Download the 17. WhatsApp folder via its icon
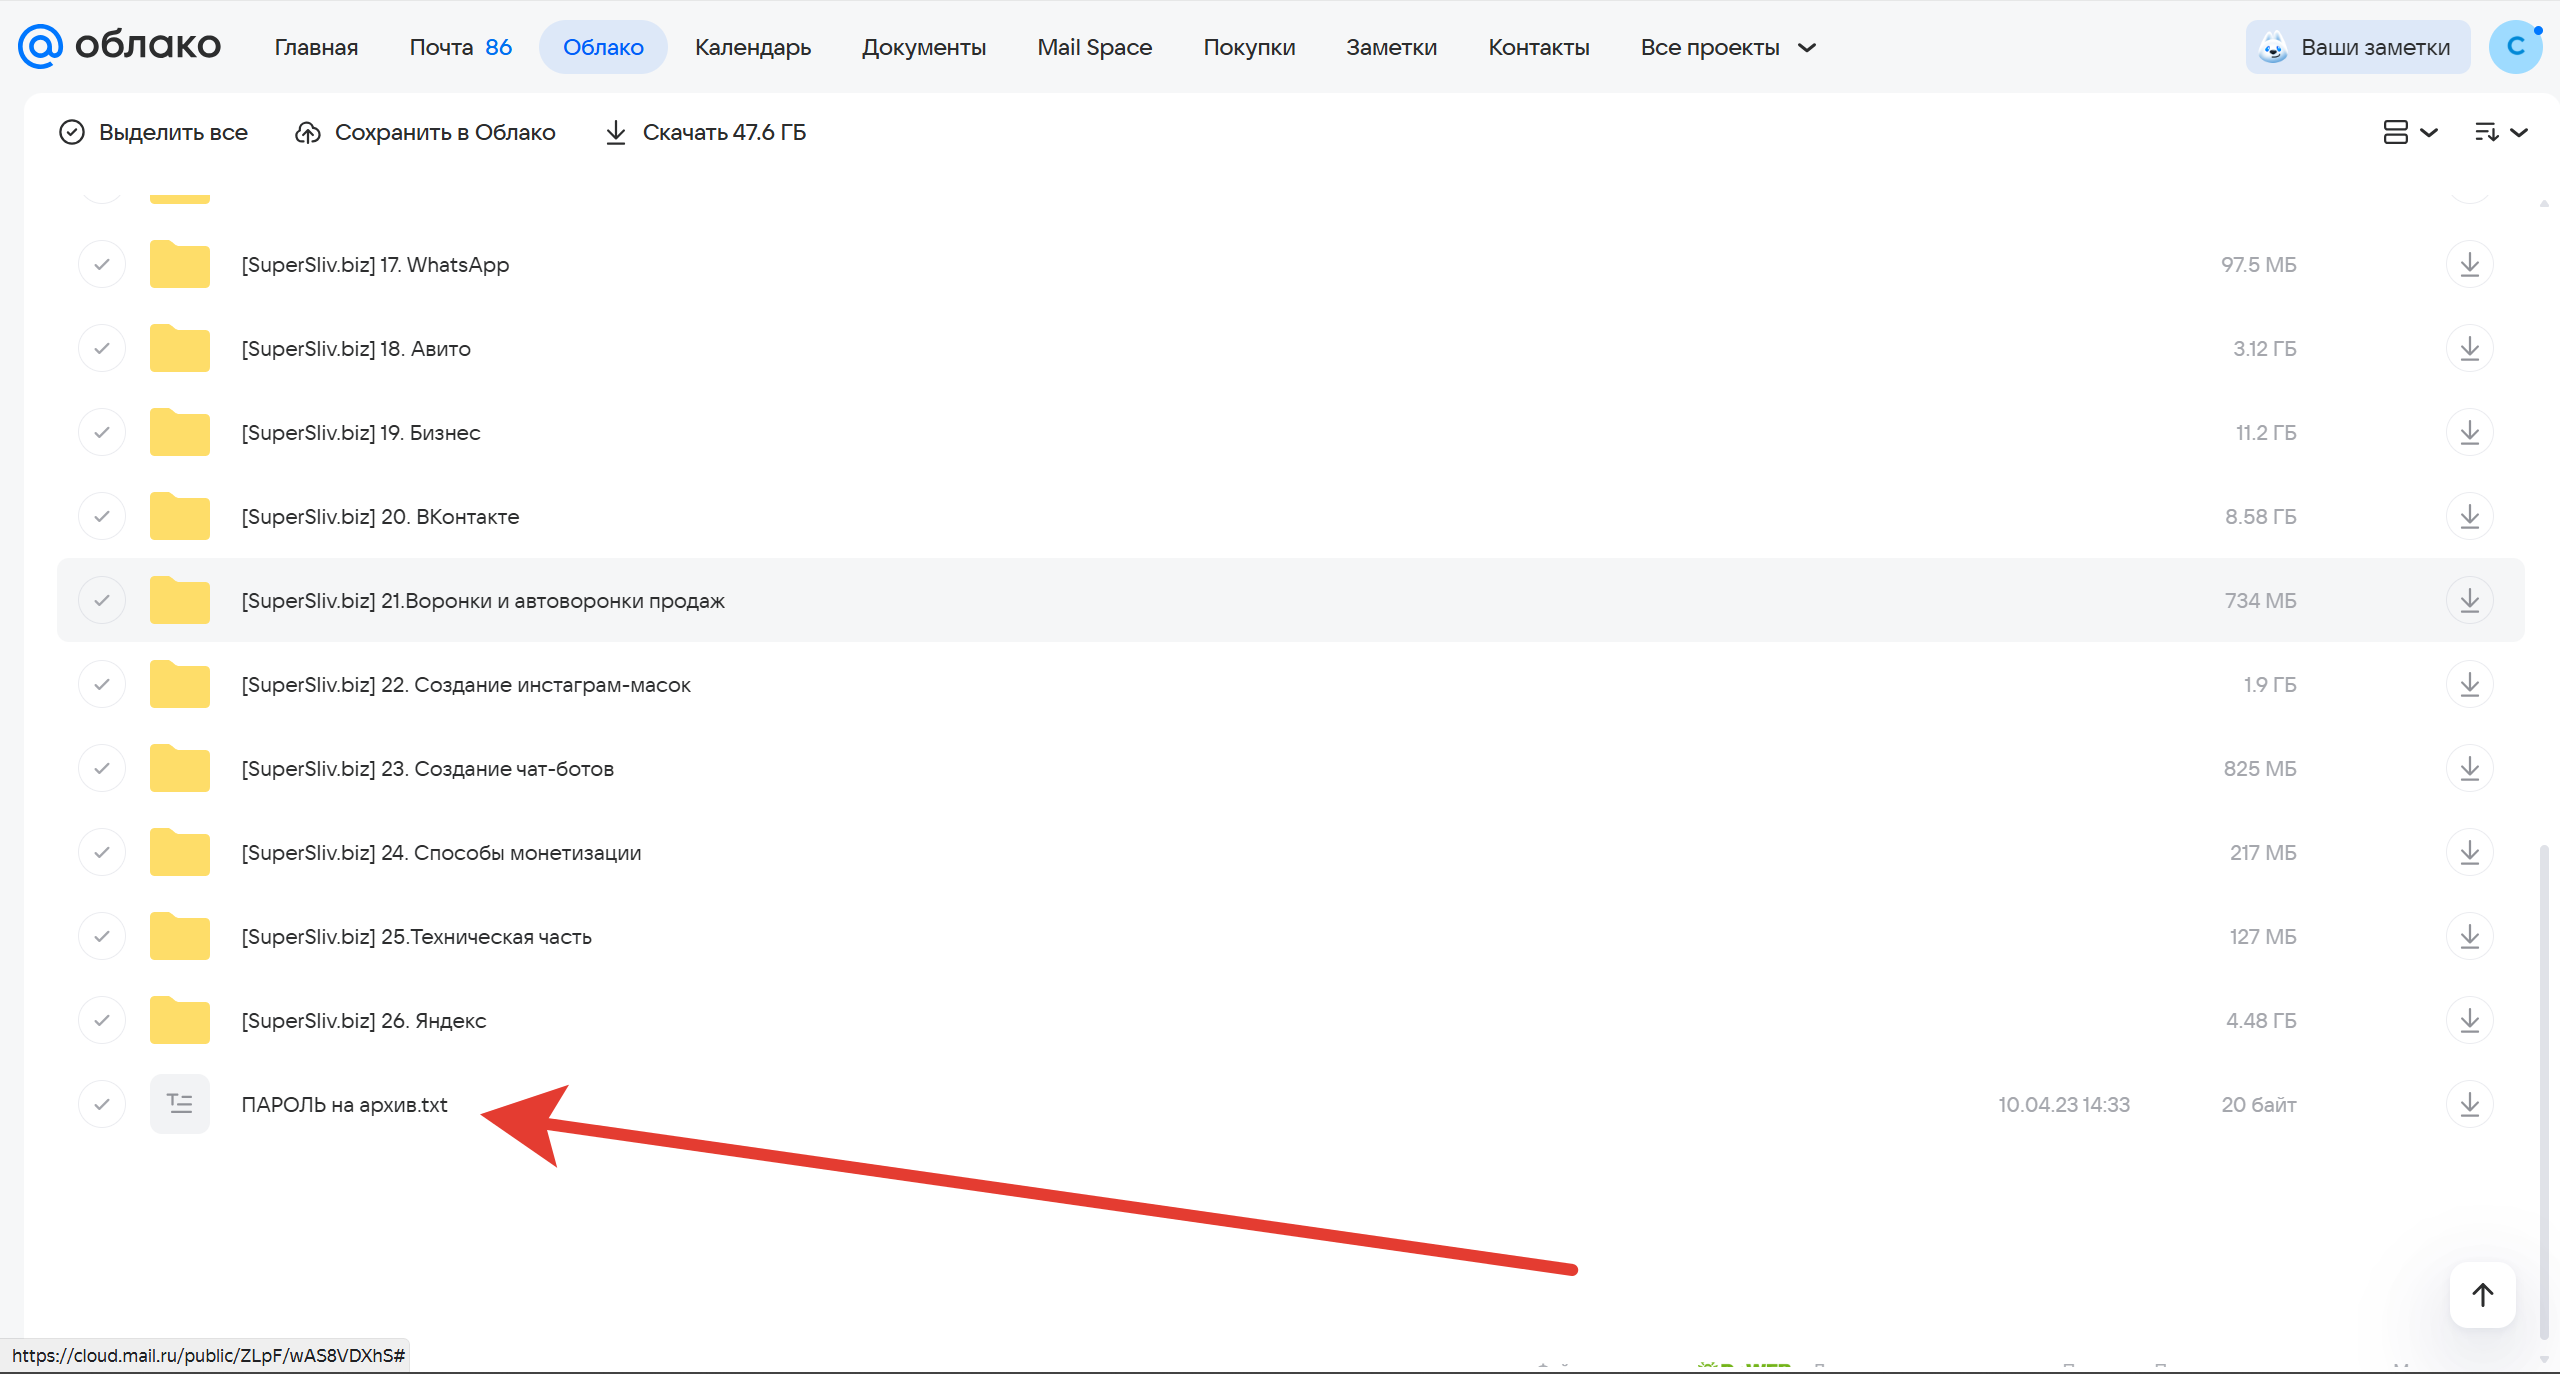Screen dimensions: 2560x1374 (2469, 265)
